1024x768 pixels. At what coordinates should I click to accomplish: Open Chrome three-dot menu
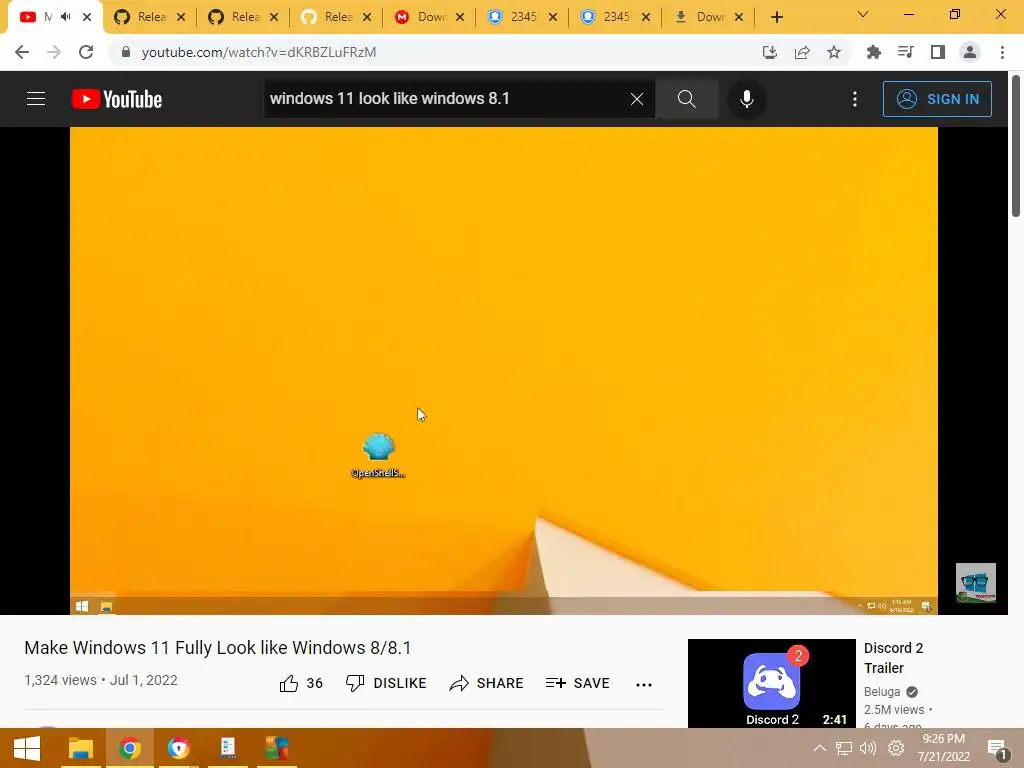[x=1002, y=52]
